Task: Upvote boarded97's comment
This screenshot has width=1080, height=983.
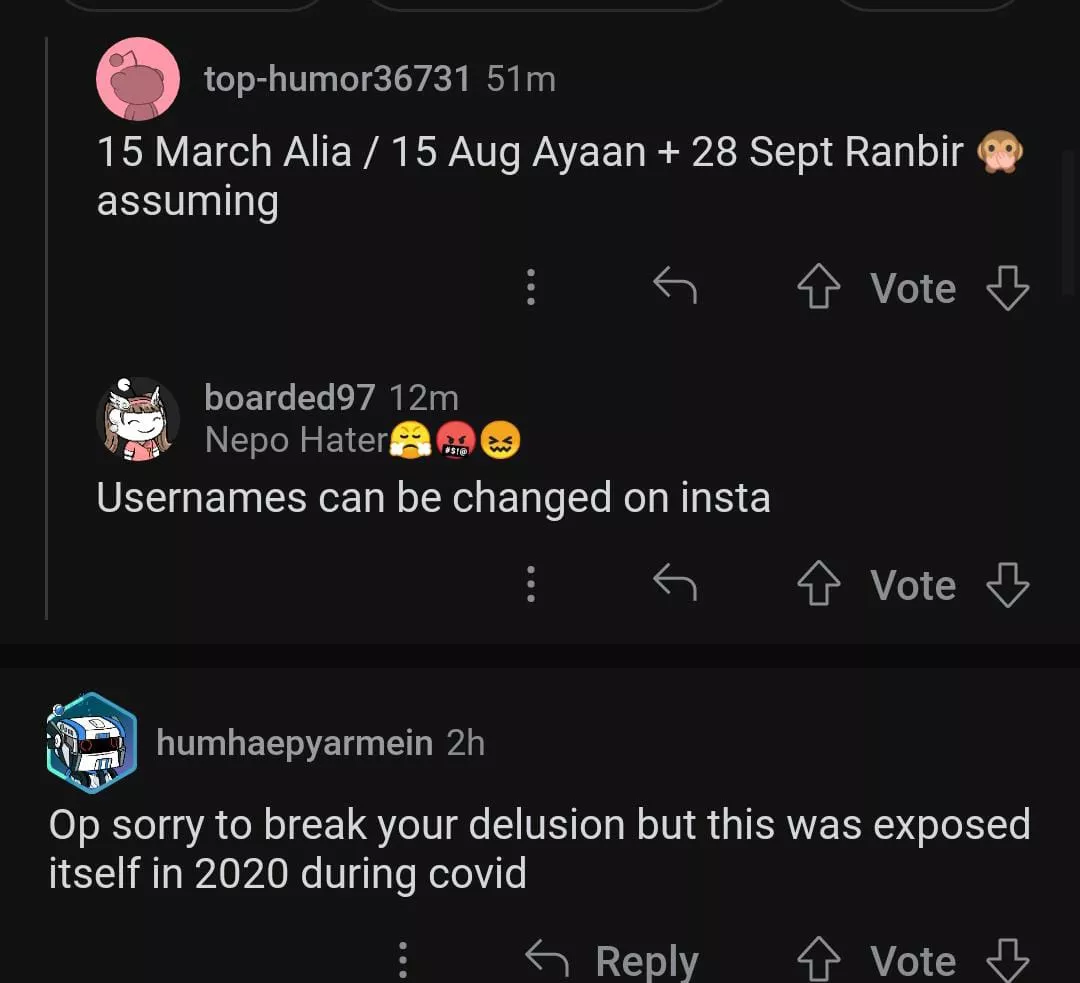Action: point(819,586)
